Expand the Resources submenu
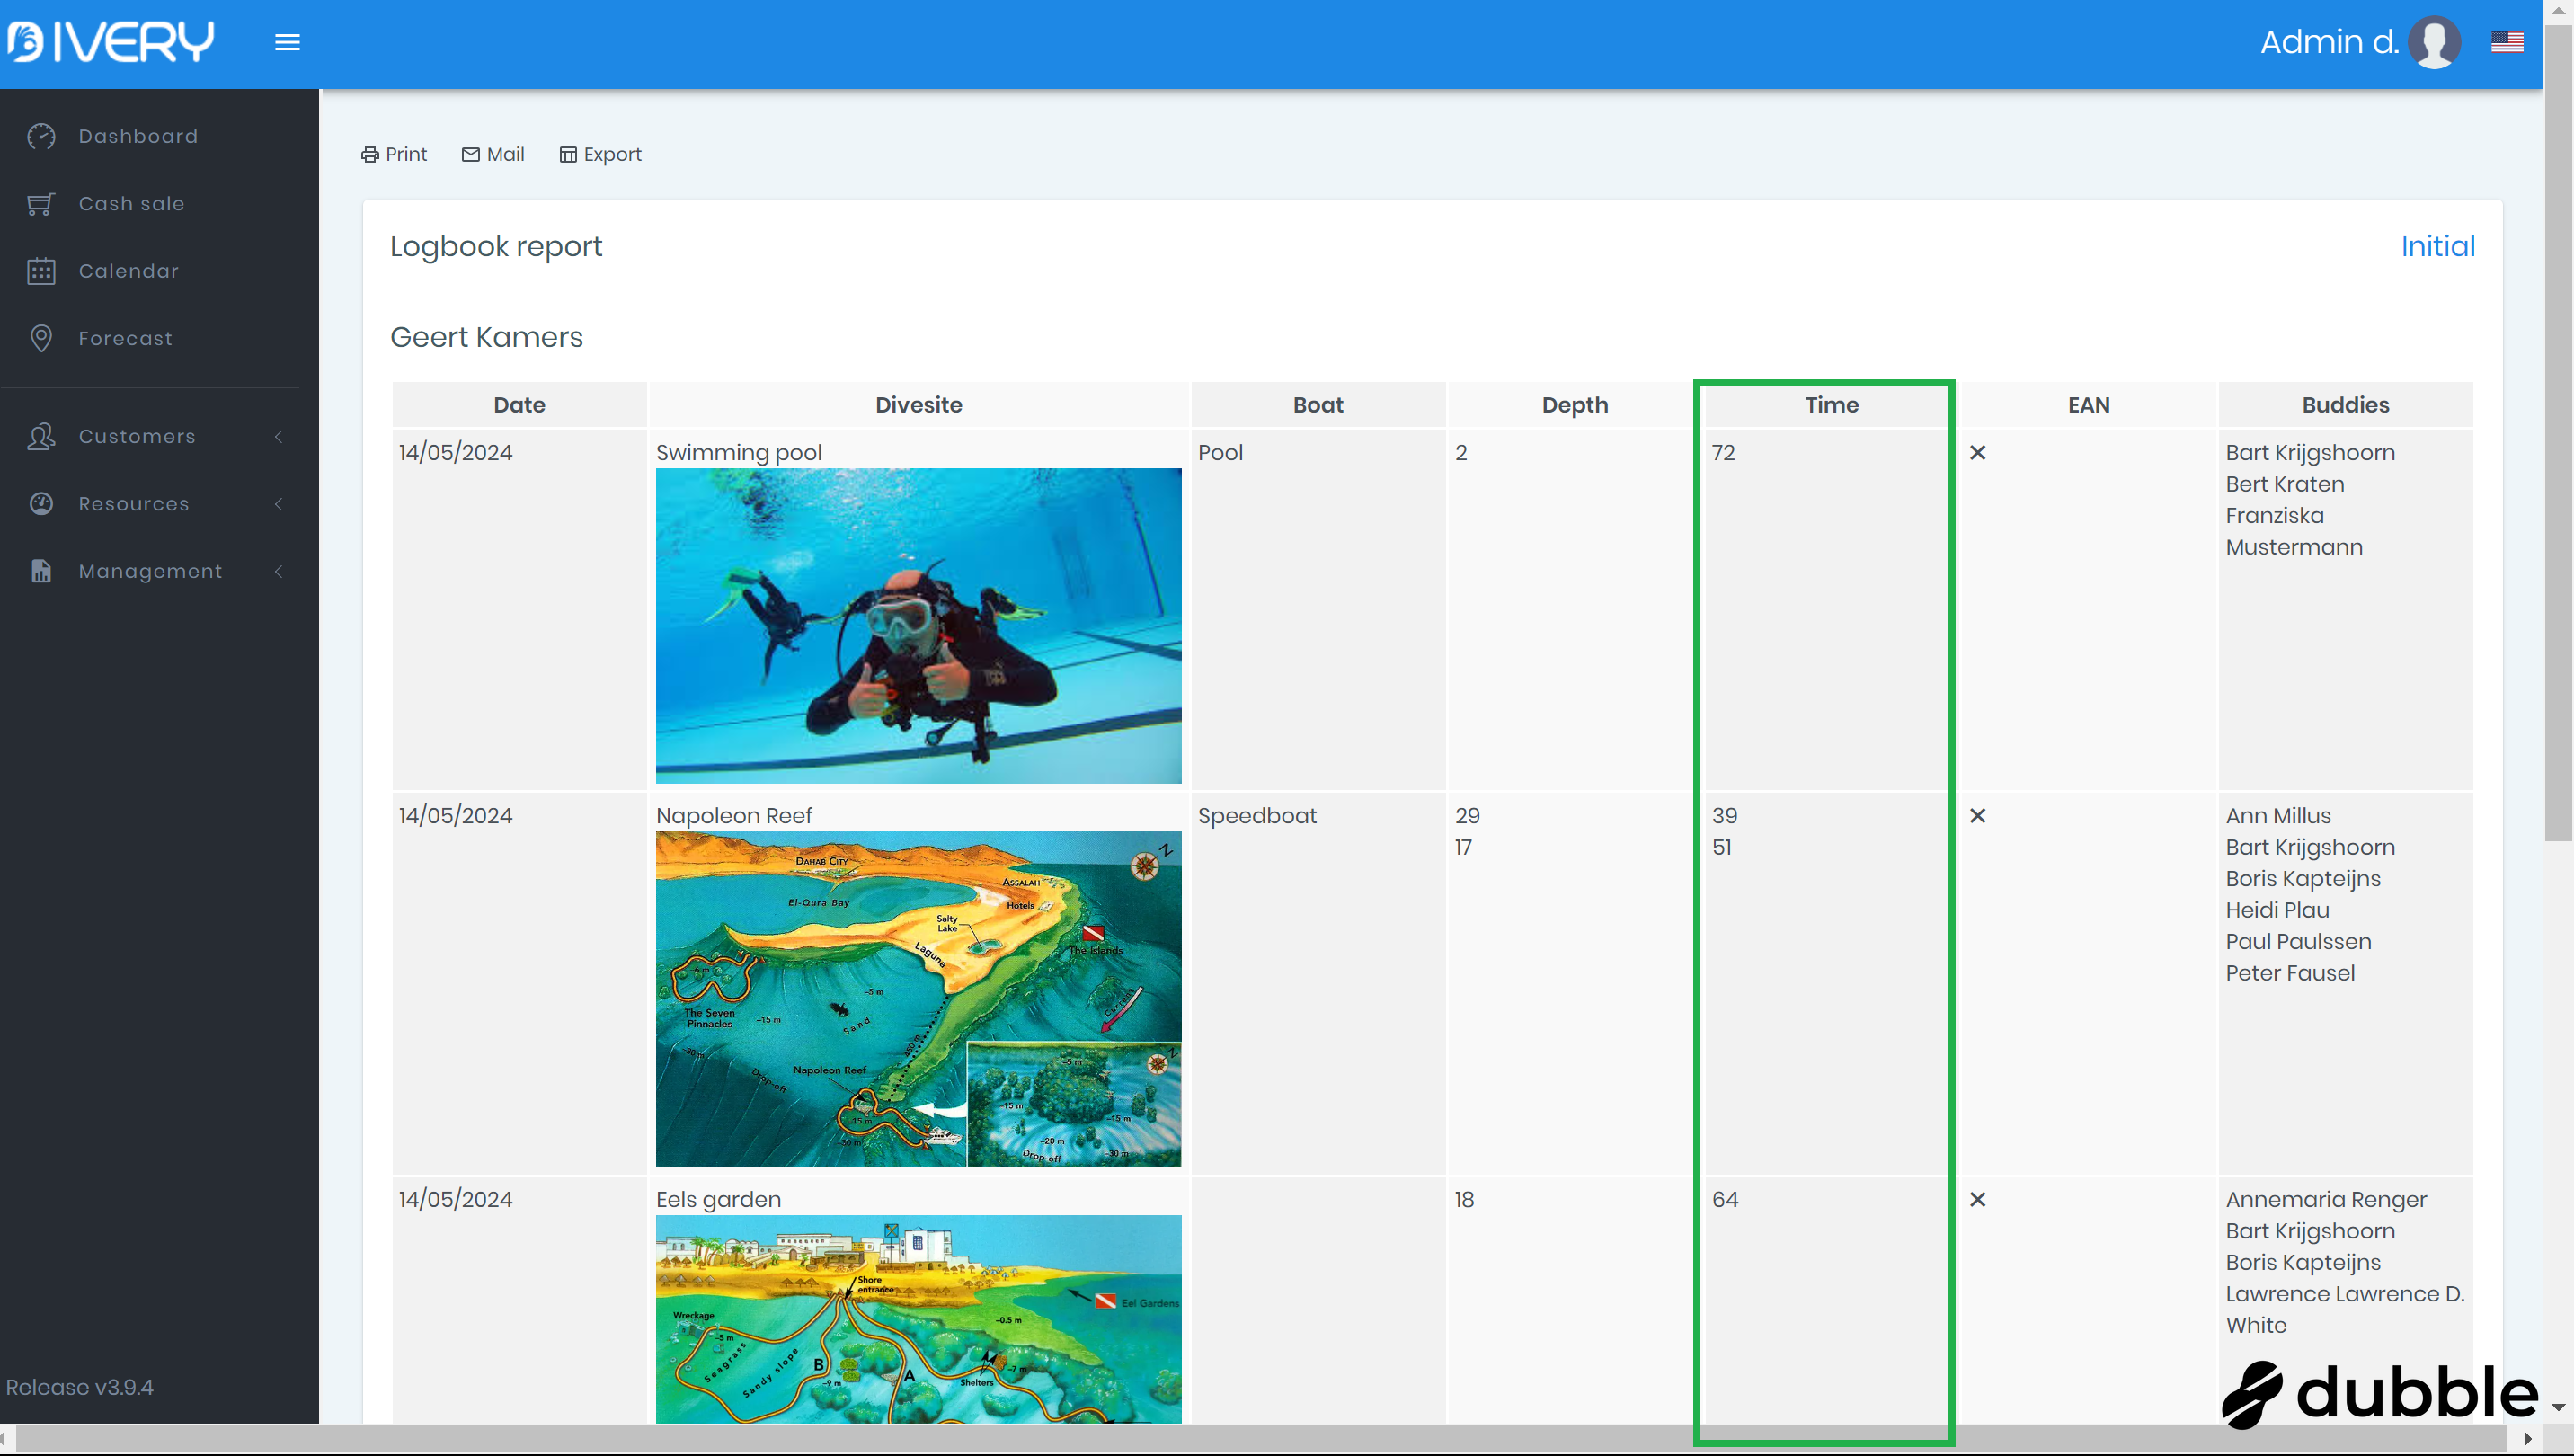The width and height of the screenshot is (2574, 1456). click(279, 504)
